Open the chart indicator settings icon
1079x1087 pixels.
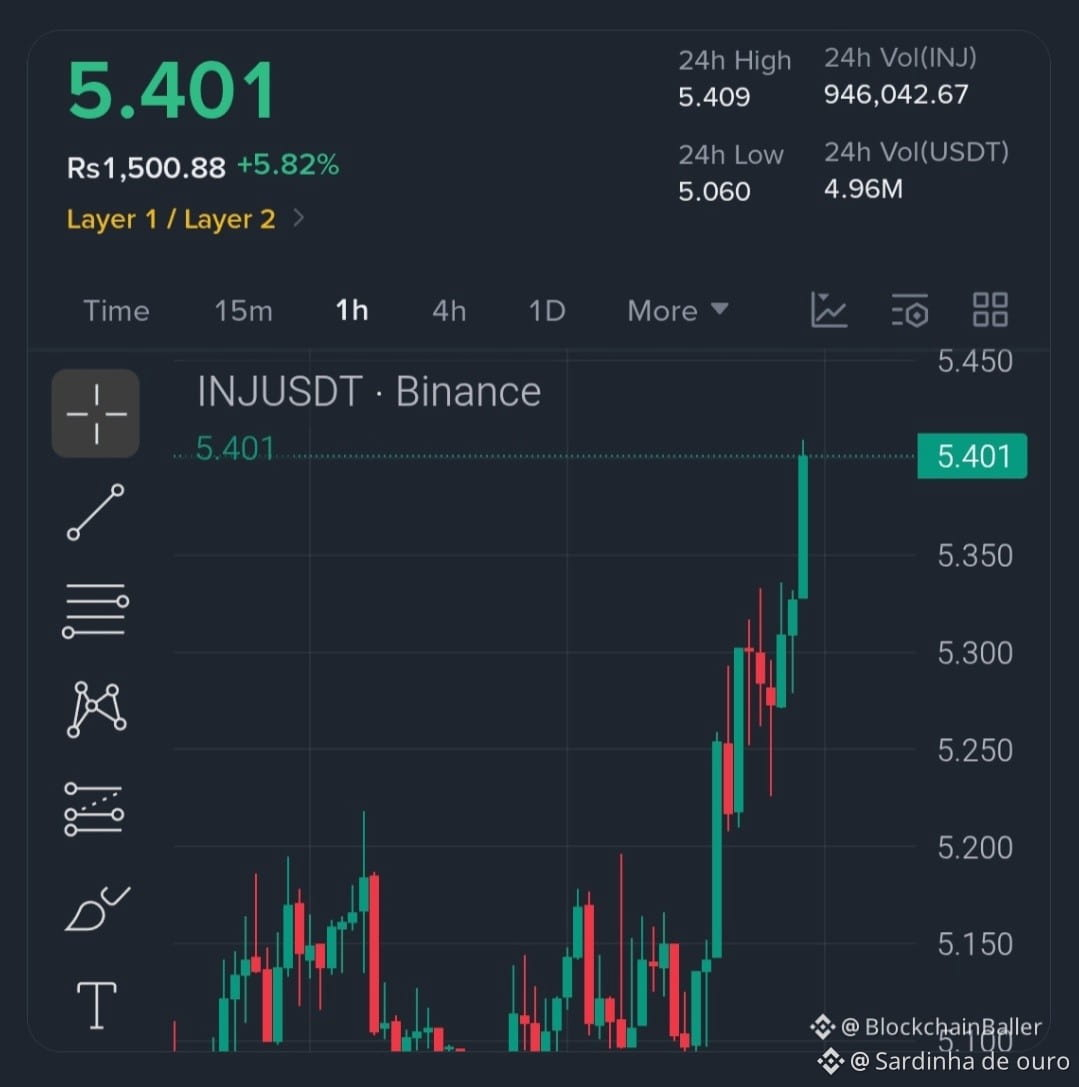click(x=909, y=310)
